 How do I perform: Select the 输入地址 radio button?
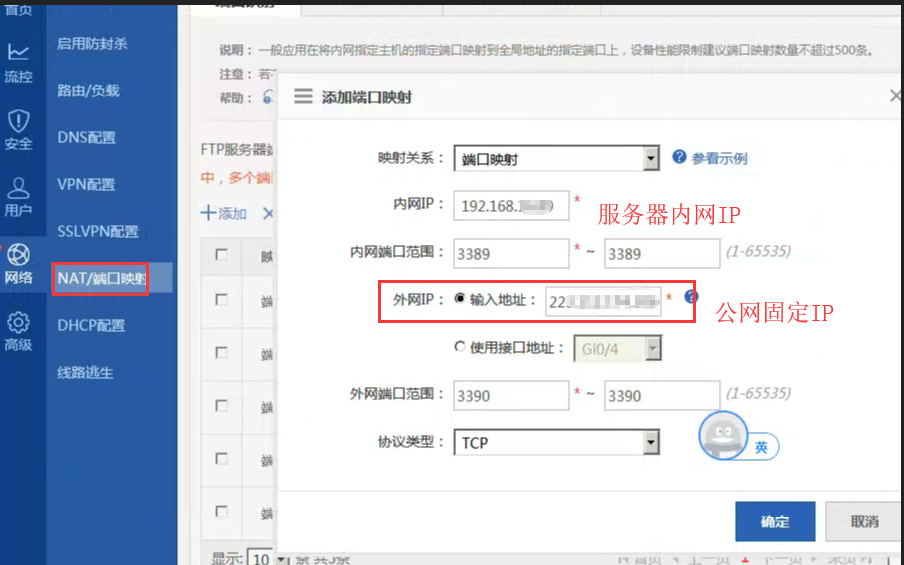click(460, 299)
